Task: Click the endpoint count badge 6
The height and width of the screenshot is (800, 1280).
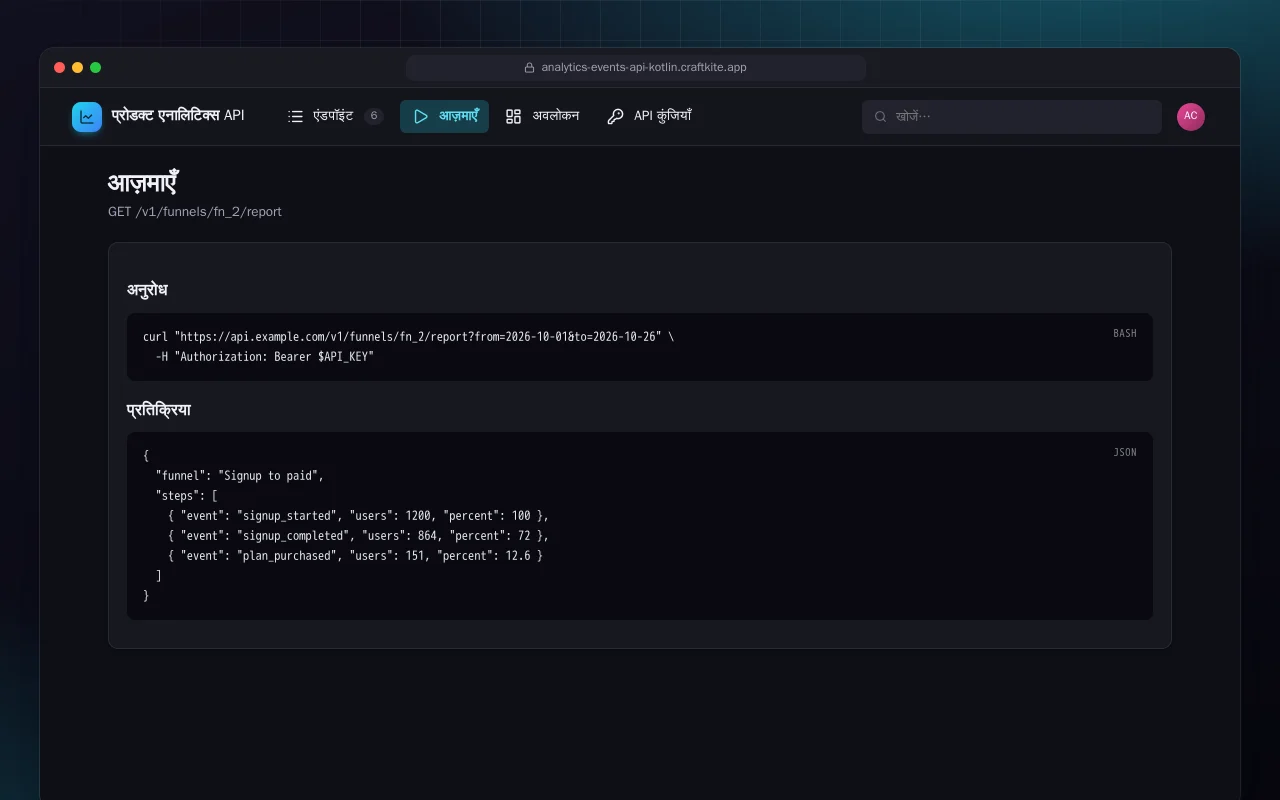Action: 374,116
